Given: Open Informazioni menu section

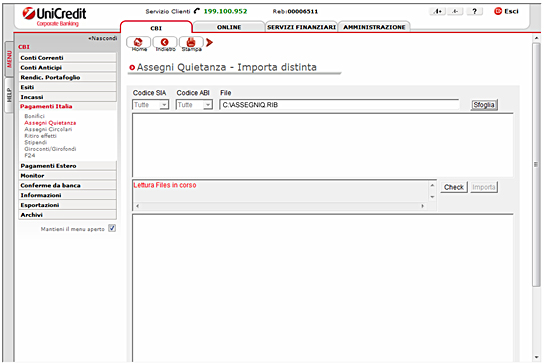Looking at the screenshot, I should [67, 195].
